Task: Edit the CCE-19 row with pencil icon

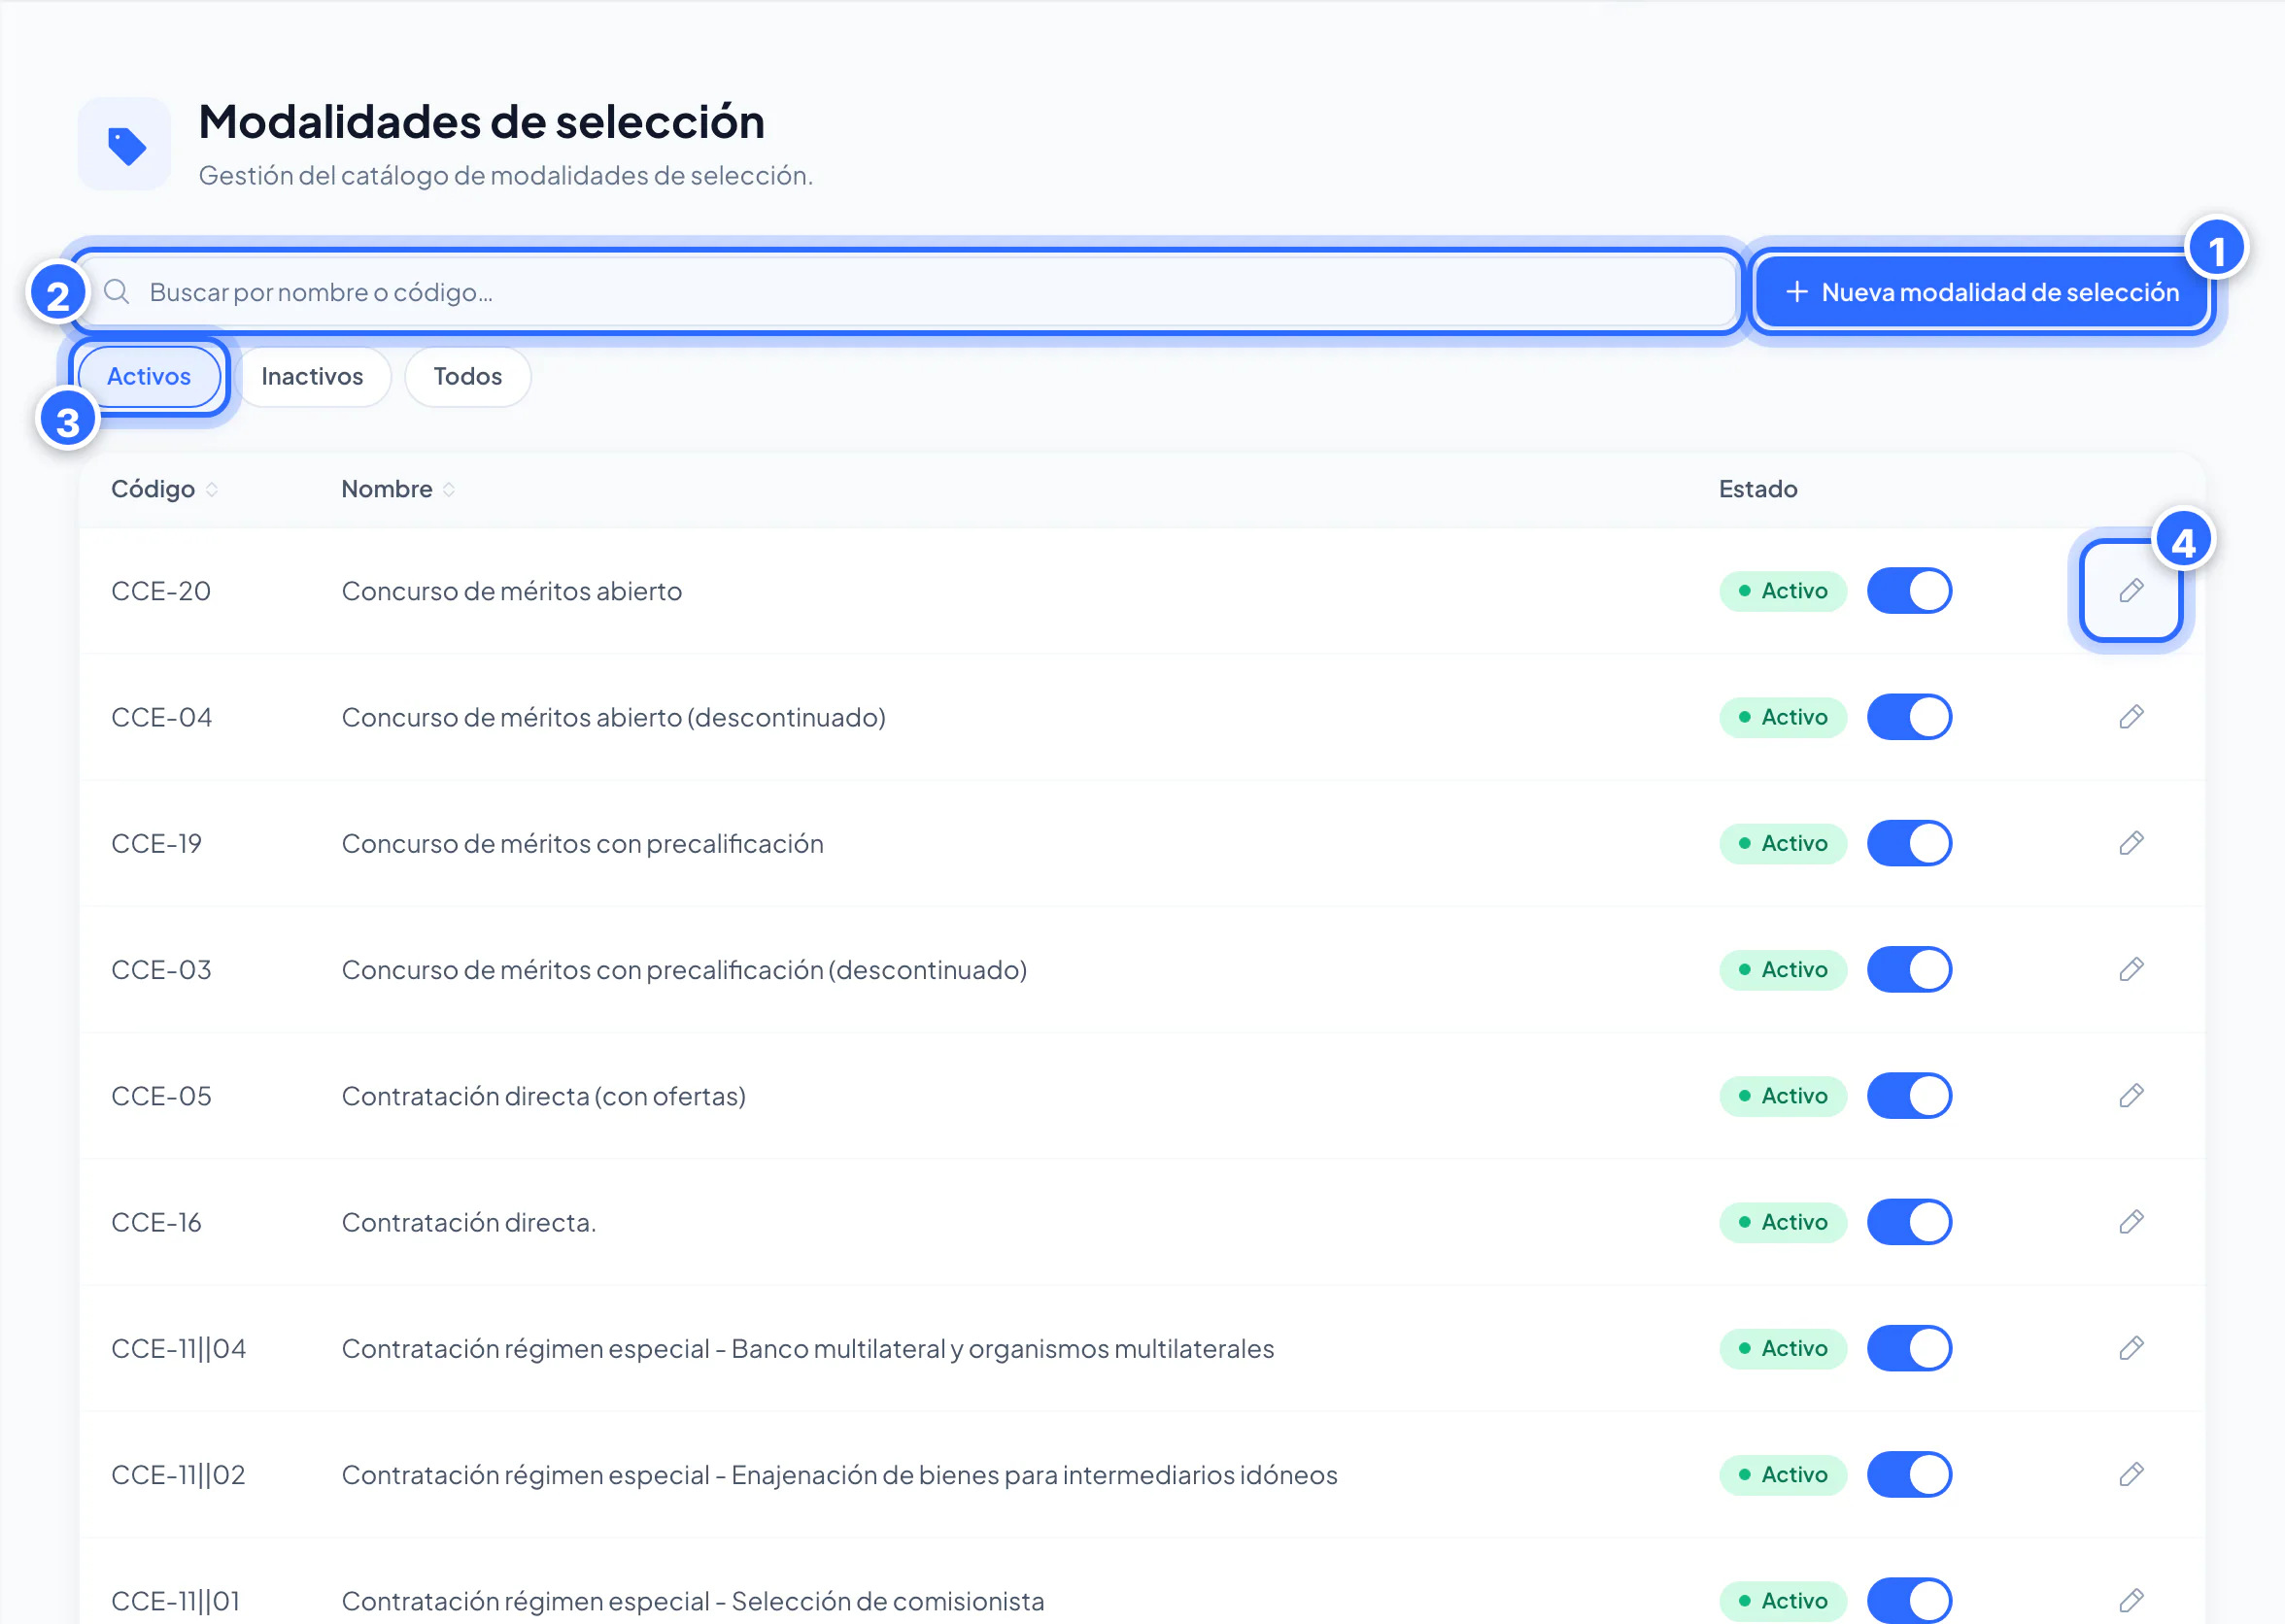Action: coord(2130,843)
